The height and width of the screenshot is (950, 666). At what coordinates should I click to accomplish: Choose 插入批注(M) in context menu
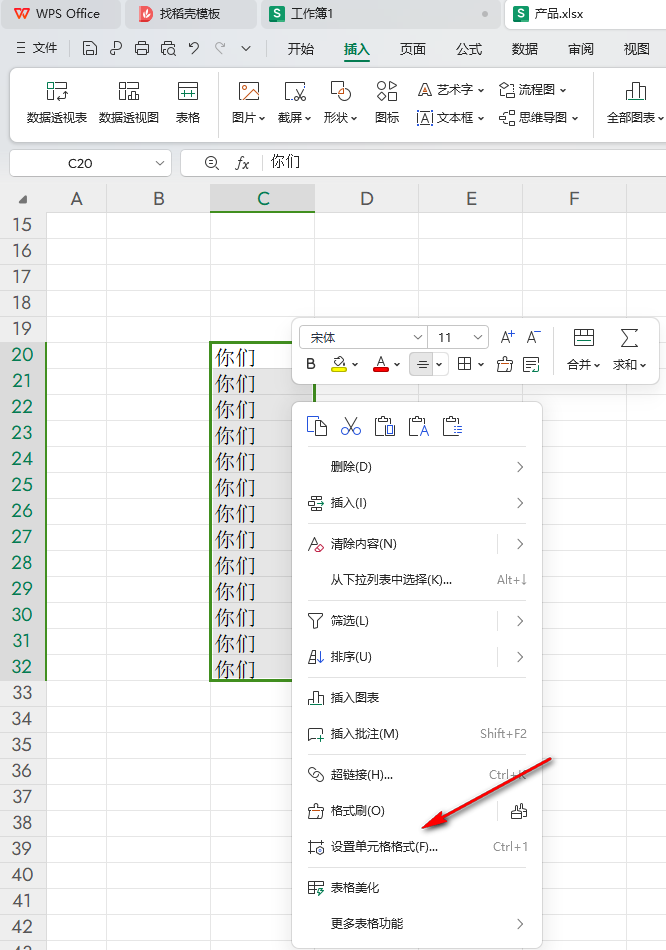coord(418,734)
